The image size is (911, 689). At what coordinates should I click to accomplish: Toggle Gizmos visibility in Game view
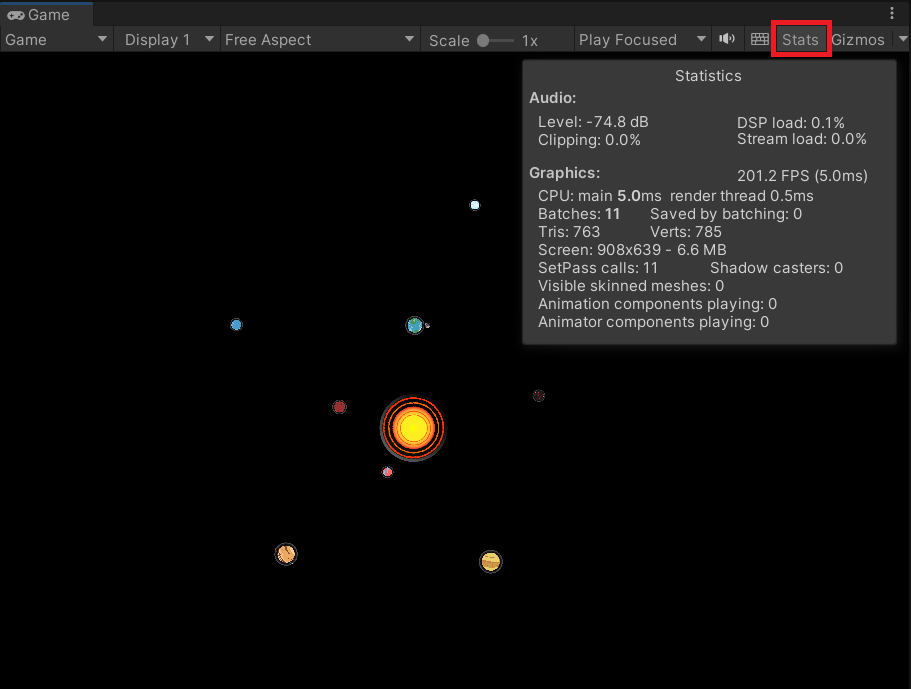857,40
